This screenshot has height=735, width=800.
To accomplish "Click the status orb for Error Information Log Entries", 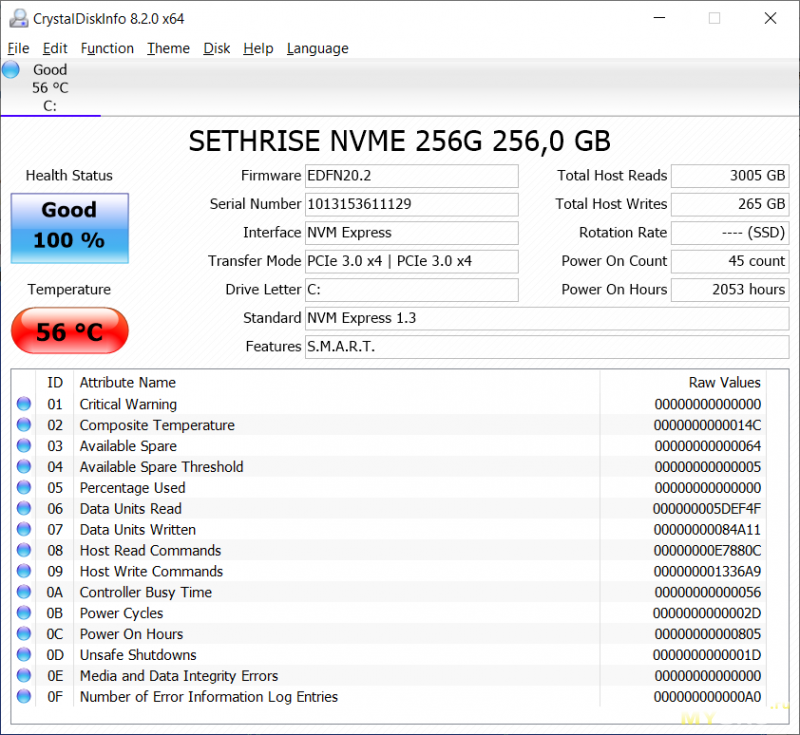I will pyautogui.click(x=23, y=696).
